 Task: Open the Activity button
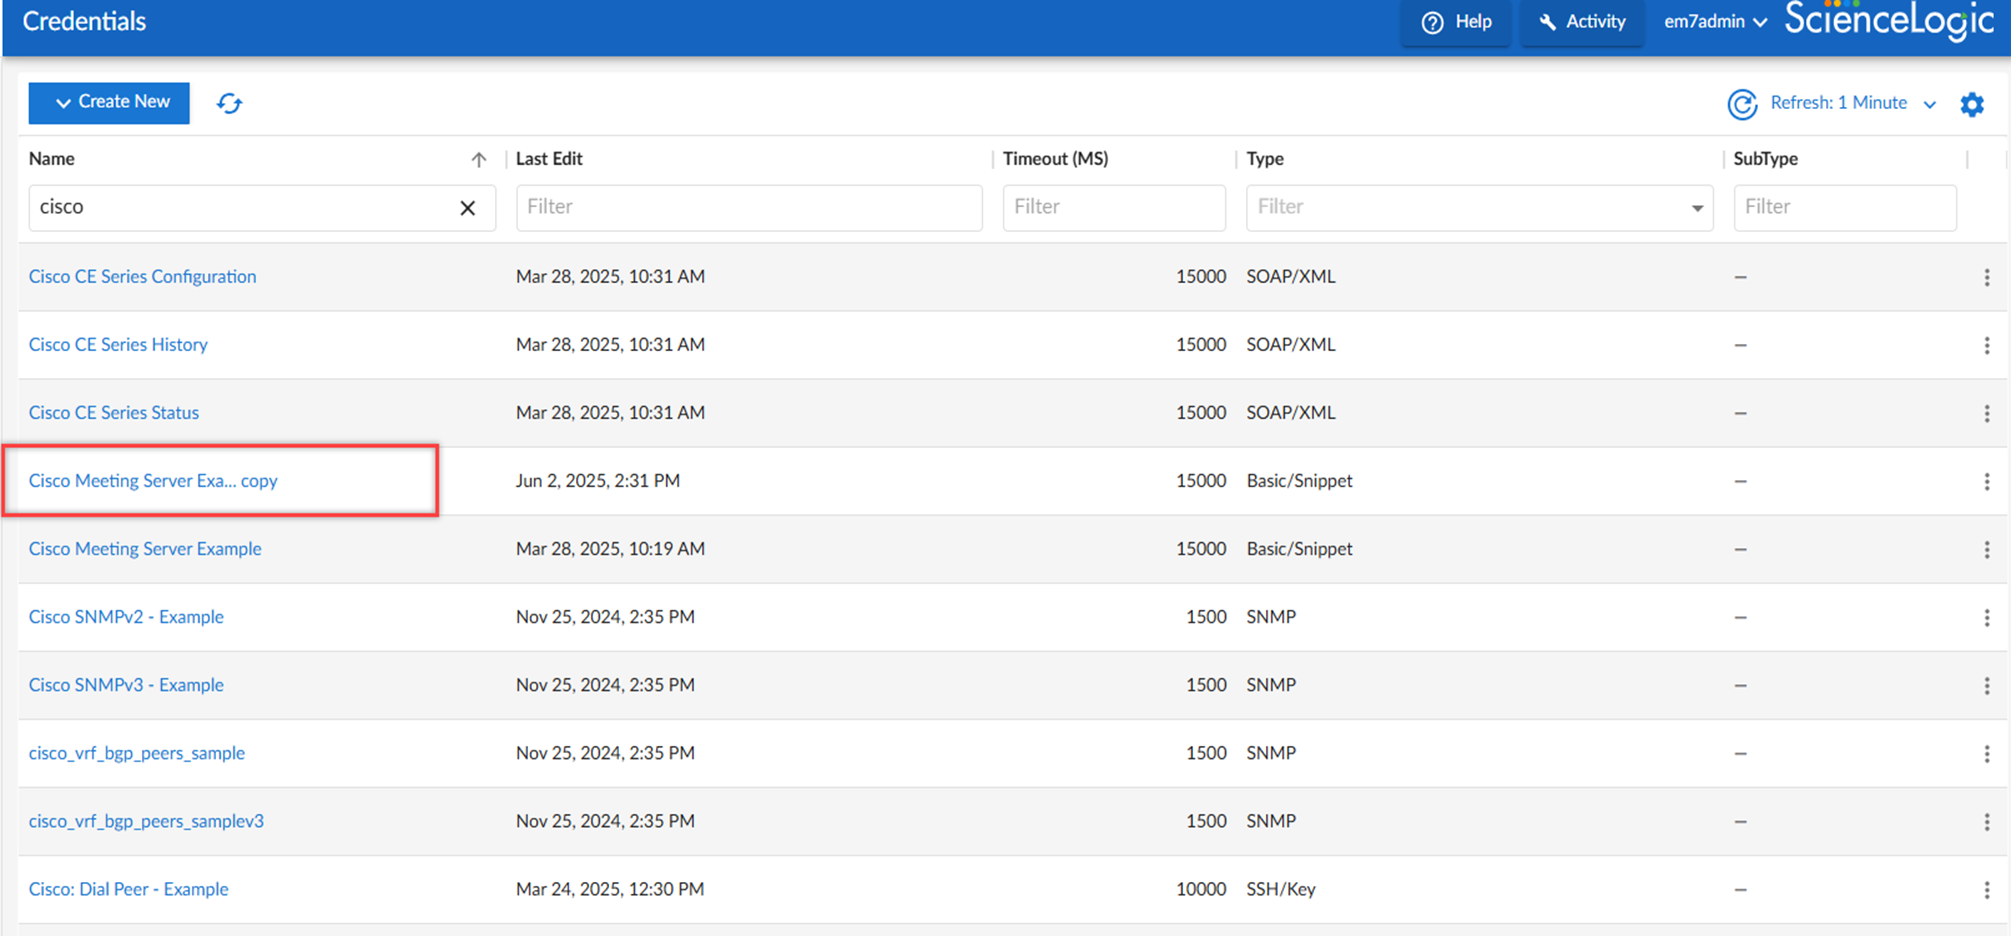1582,22
